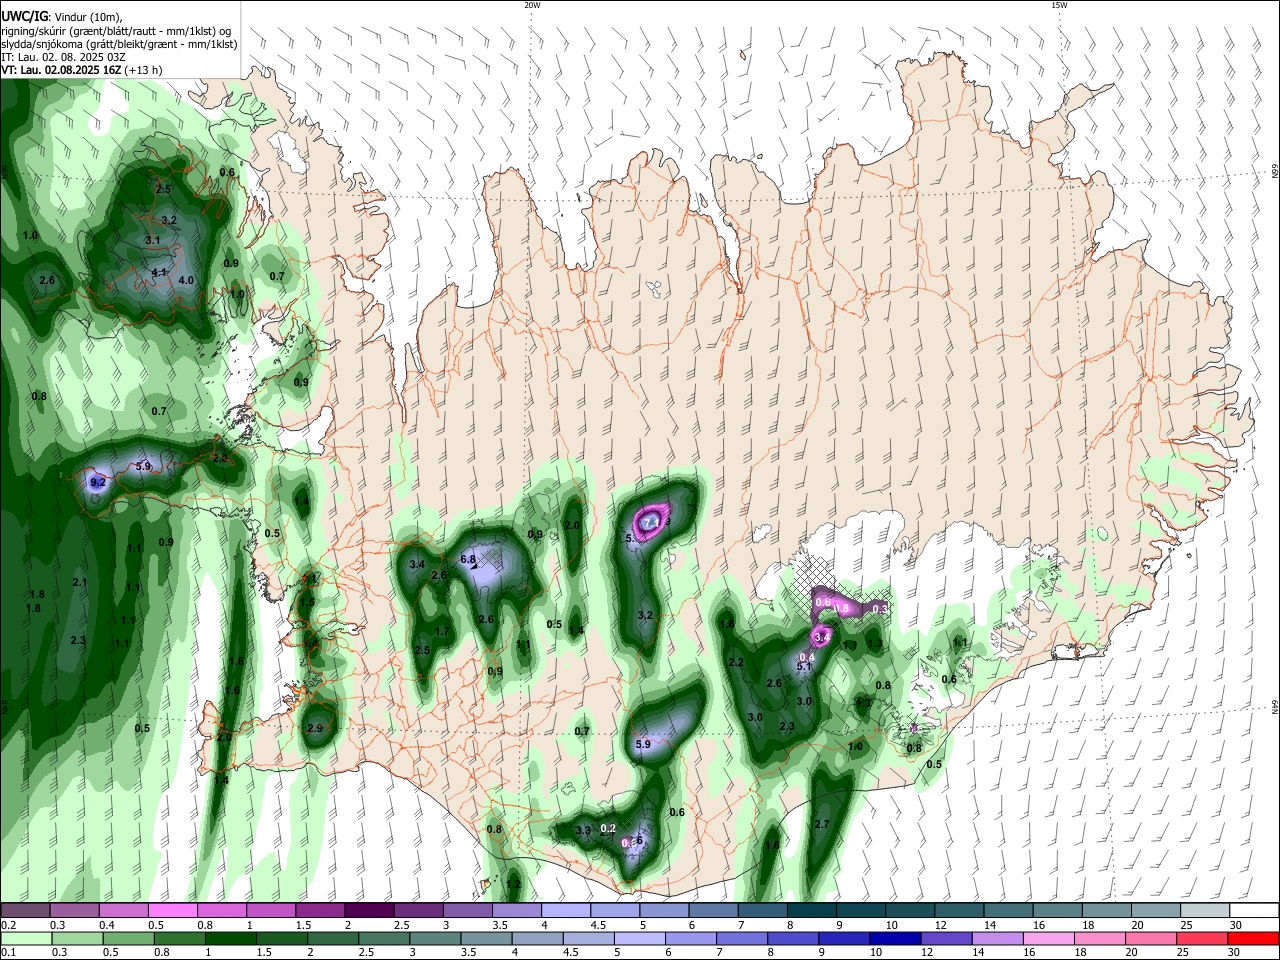Select the 0.2 label under the snow legend

click(x=6, y=925)
